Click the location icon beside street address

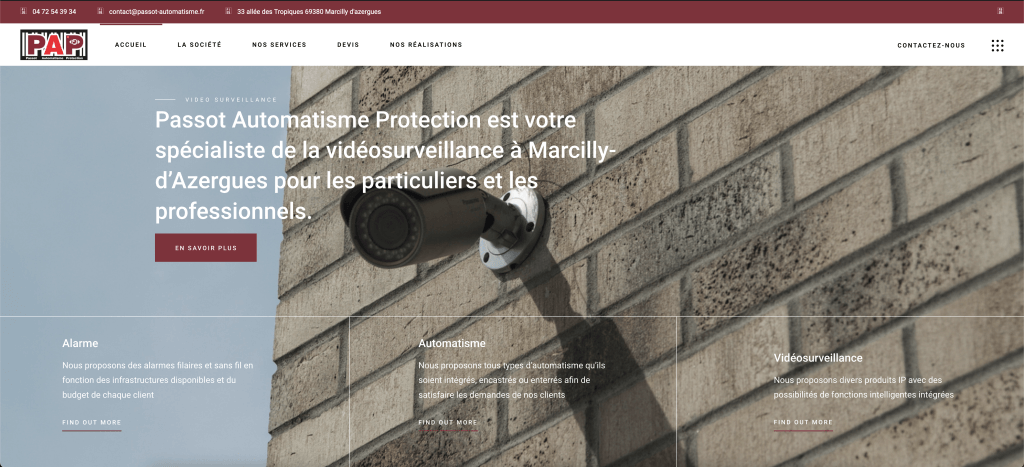(229, 11)
